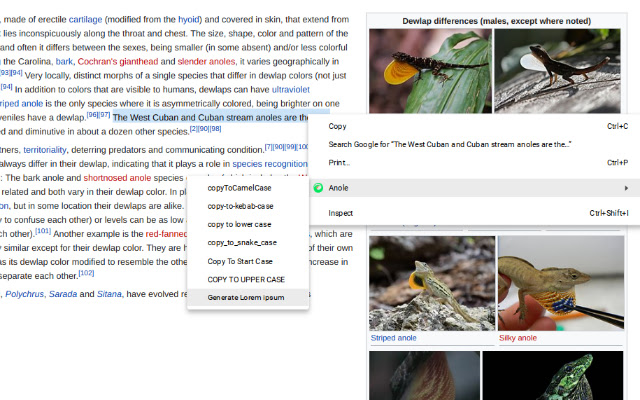Open the orange dewlap lizard photo
This screenshot has height=400, width=640.
coord(430,69)
